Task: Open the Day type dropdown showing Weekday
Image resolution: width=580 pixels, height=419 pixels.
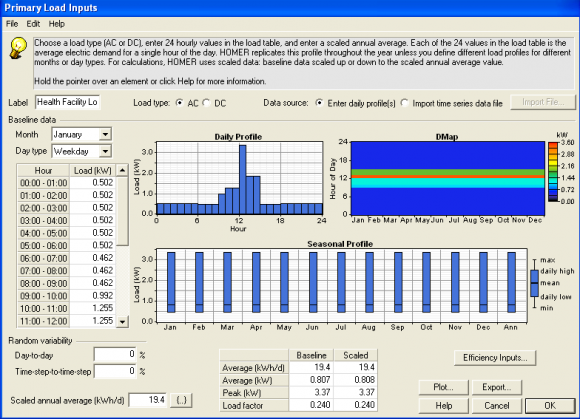Action: [x=81, y=151]
